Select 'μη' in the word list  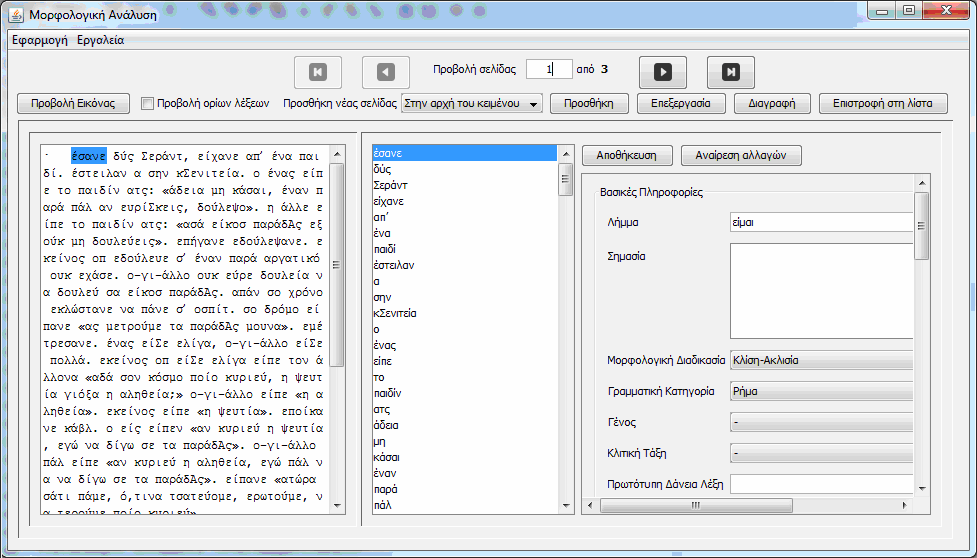pyautogui.click(x=464, y=442)
